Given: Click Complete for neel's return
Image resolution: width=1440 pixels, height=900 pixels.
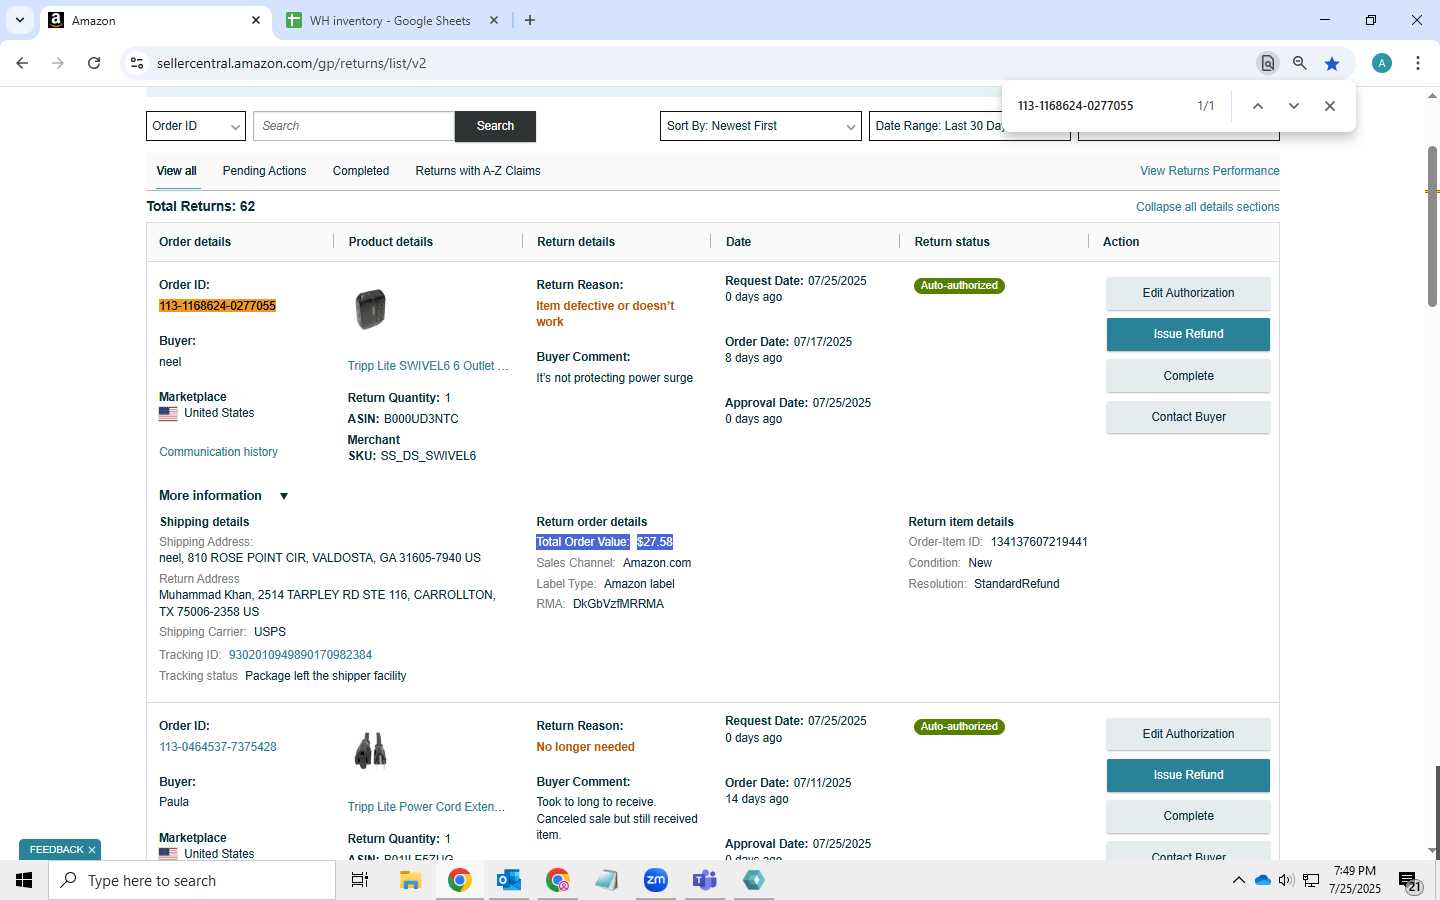Looking at the screenshot, I should pos(1188,376).
